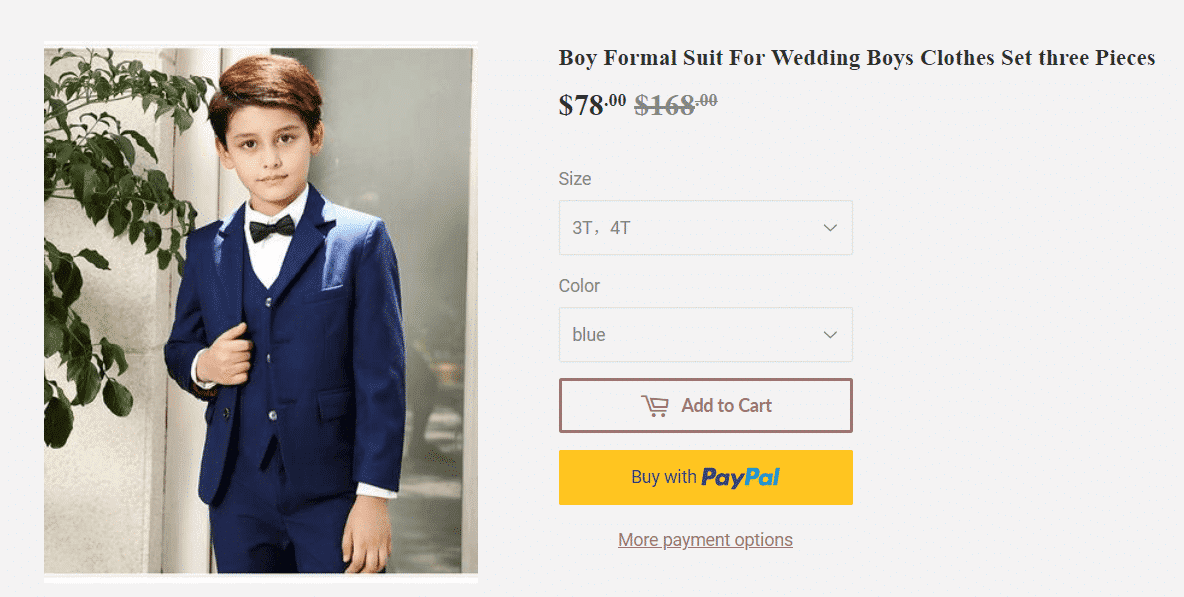The image size is (1184, 597).
Task: Expand the Color dropdown chevron arrow
Action: click(x=830, y=334)
